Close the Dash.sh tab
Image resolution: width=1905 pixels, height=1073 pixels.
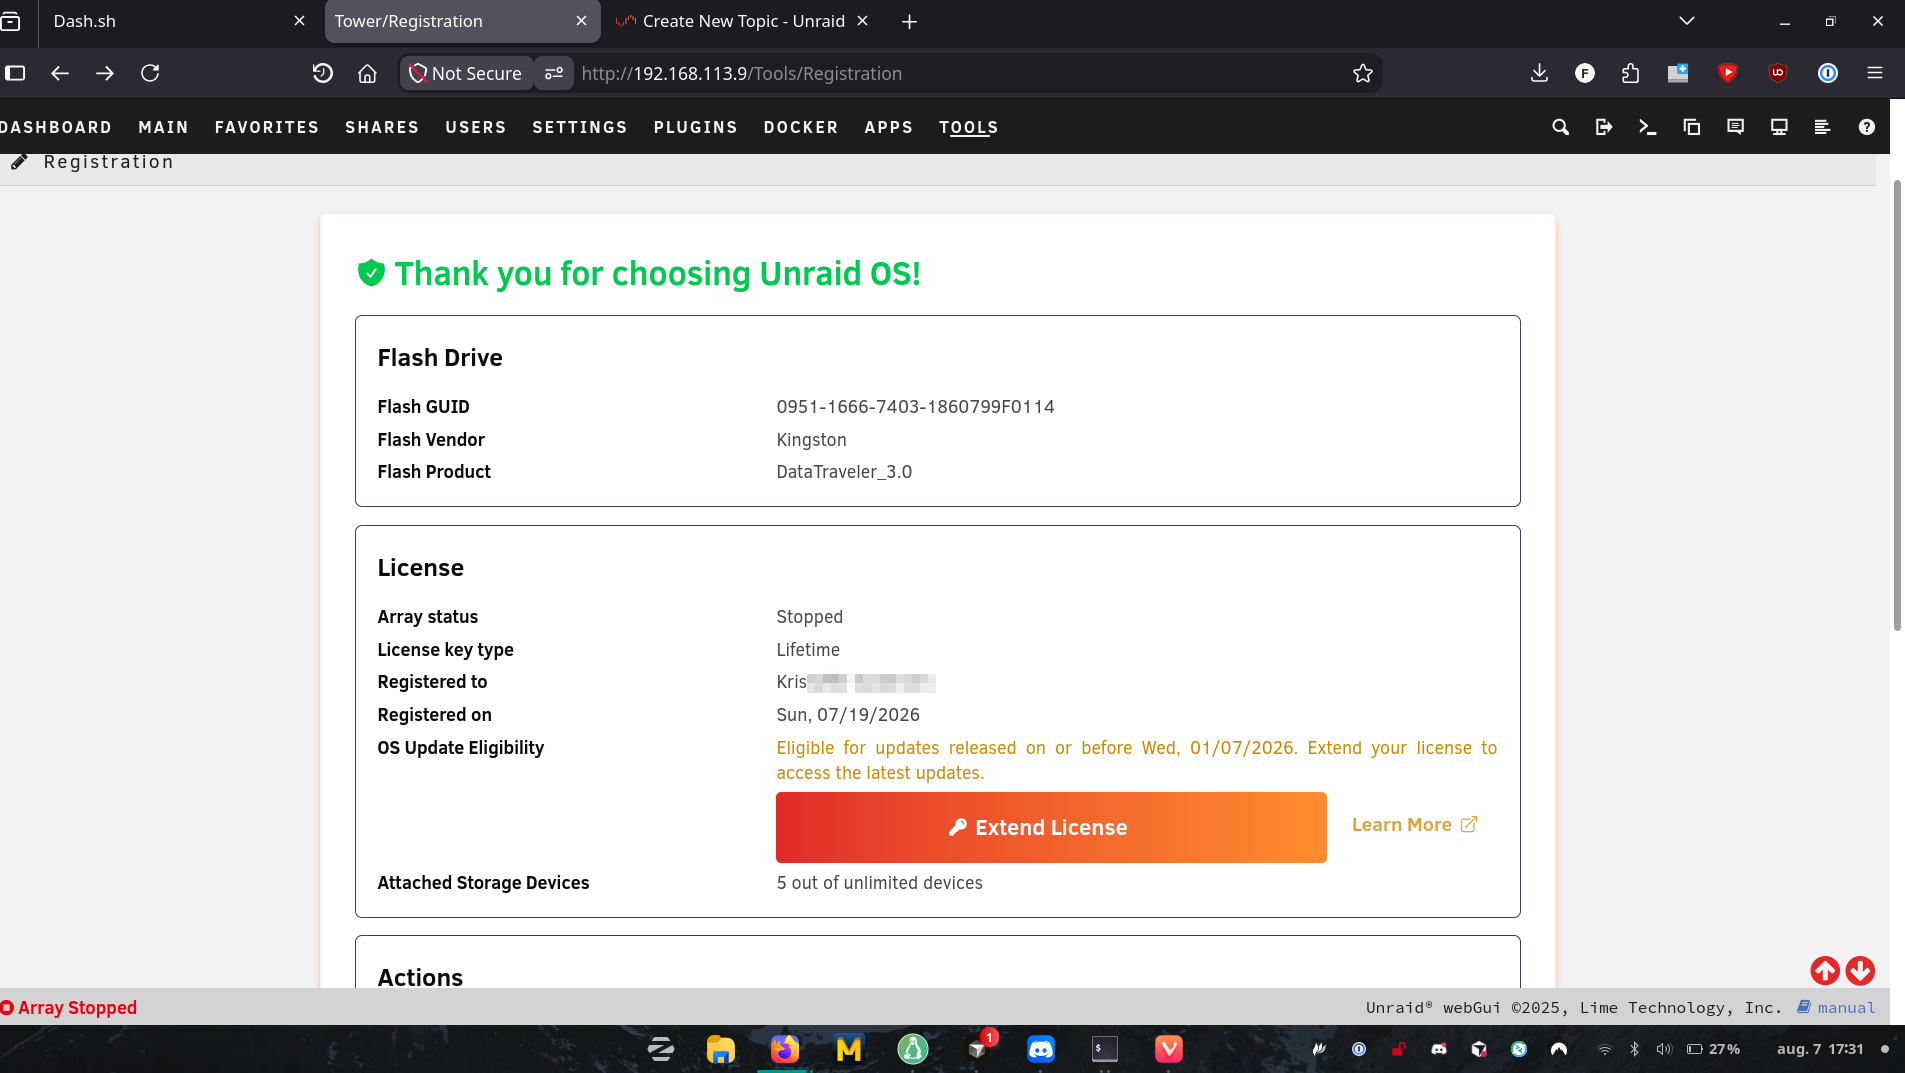(299, 21)
